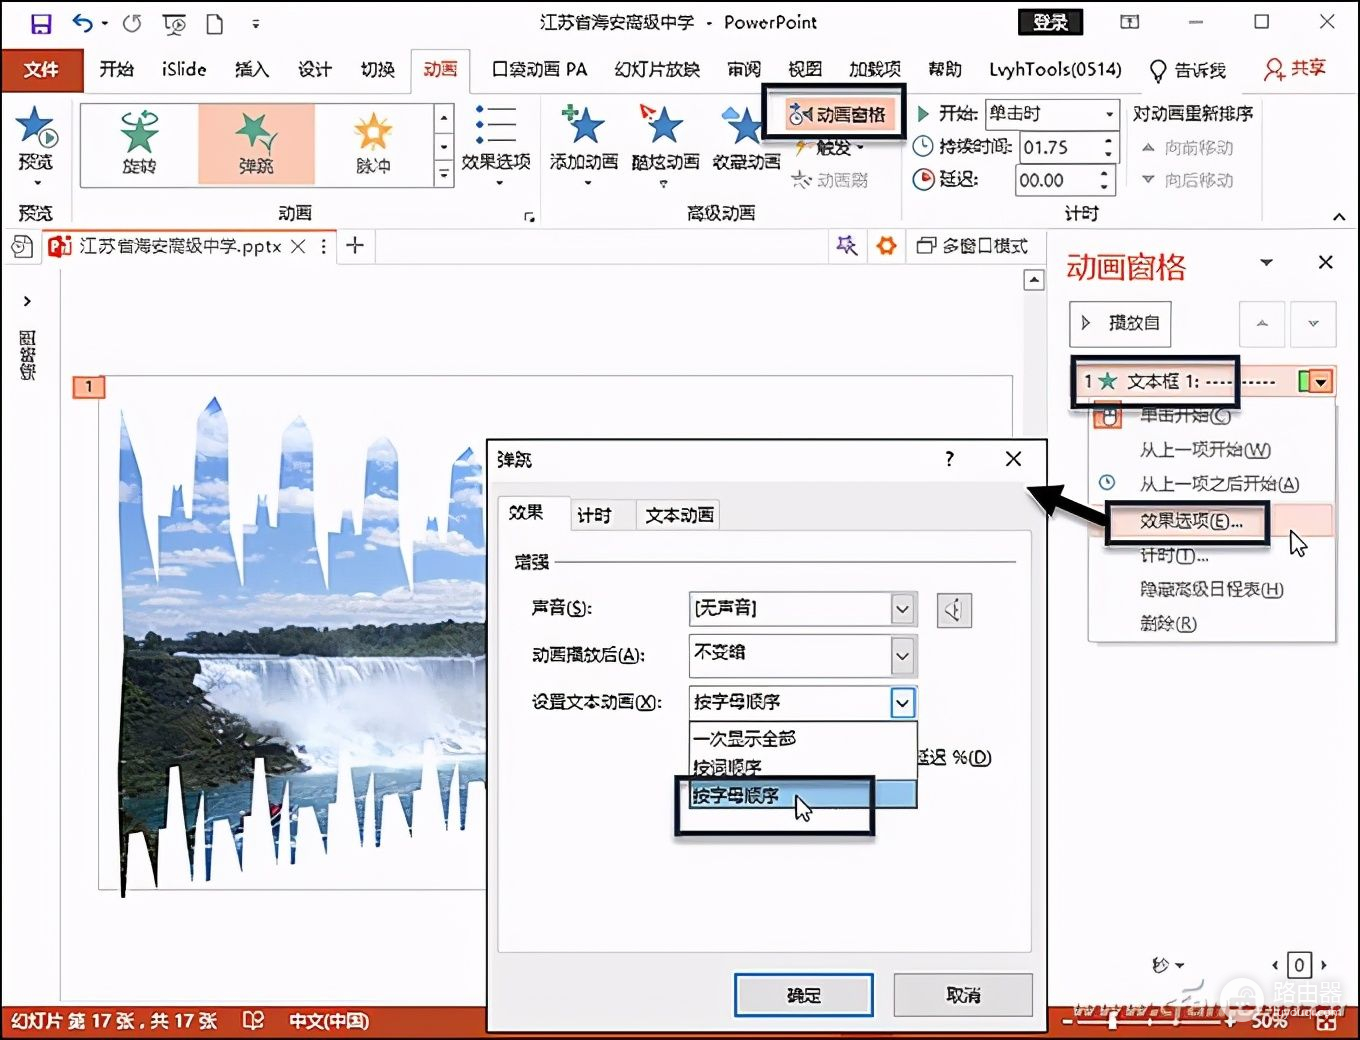Expand the 声音 dropdown list
Screen dimensions: 1360x1040
tap(902, 608)
